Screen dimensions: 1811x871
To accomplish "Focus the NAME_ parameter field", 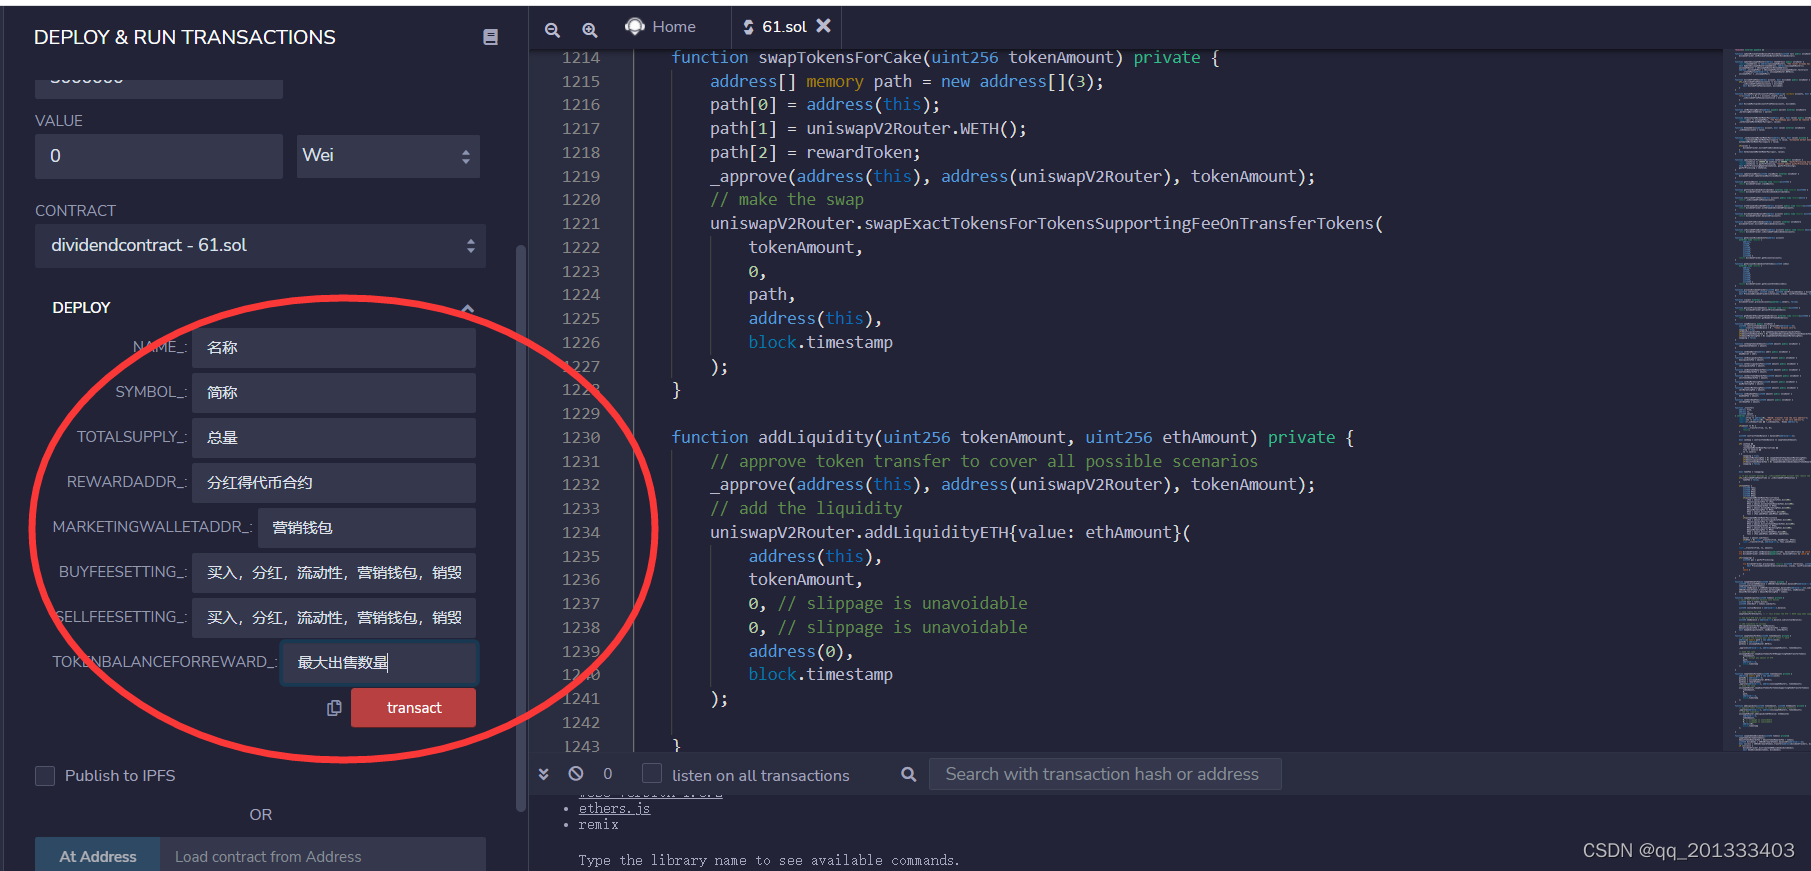I will tap(334, 348).
